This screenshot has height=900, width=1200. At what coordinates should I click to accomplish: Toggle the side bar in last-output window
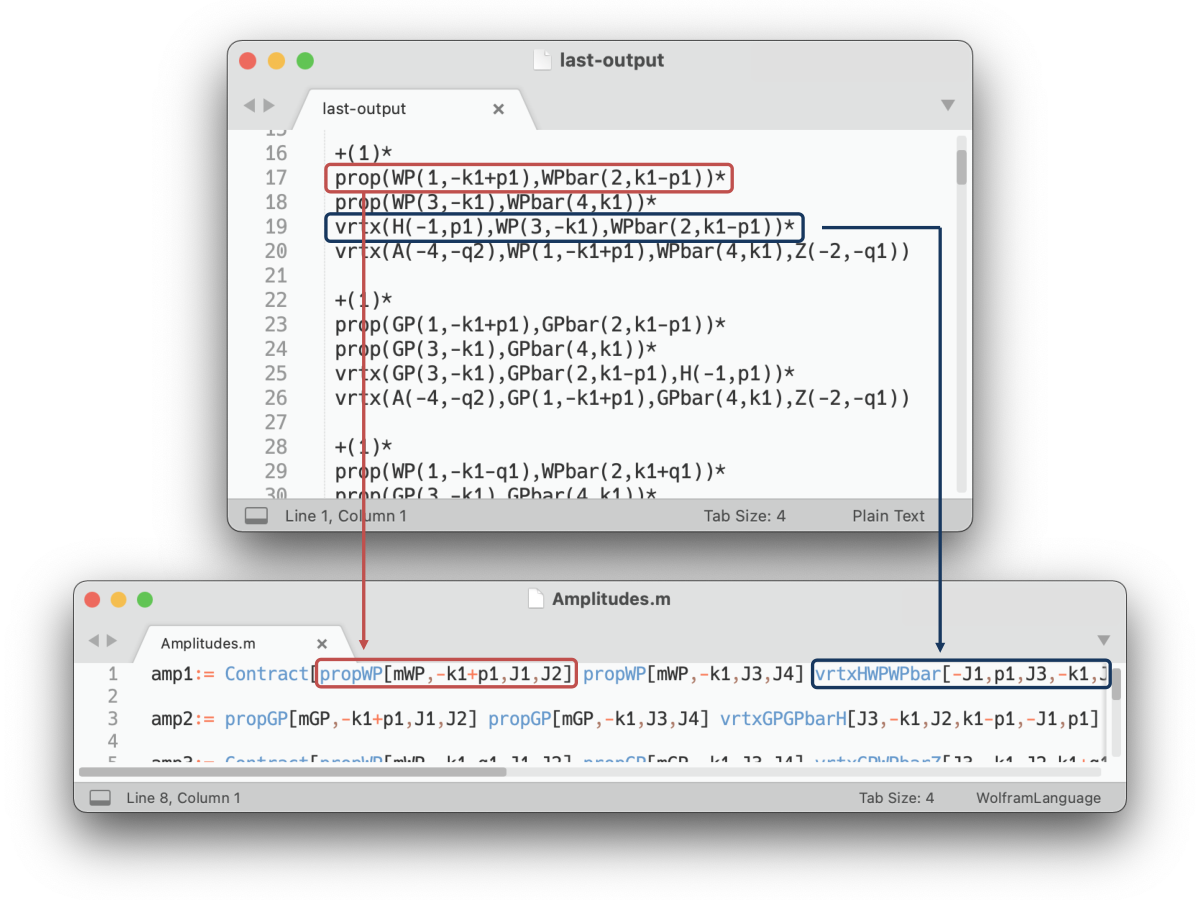point(257,516)
